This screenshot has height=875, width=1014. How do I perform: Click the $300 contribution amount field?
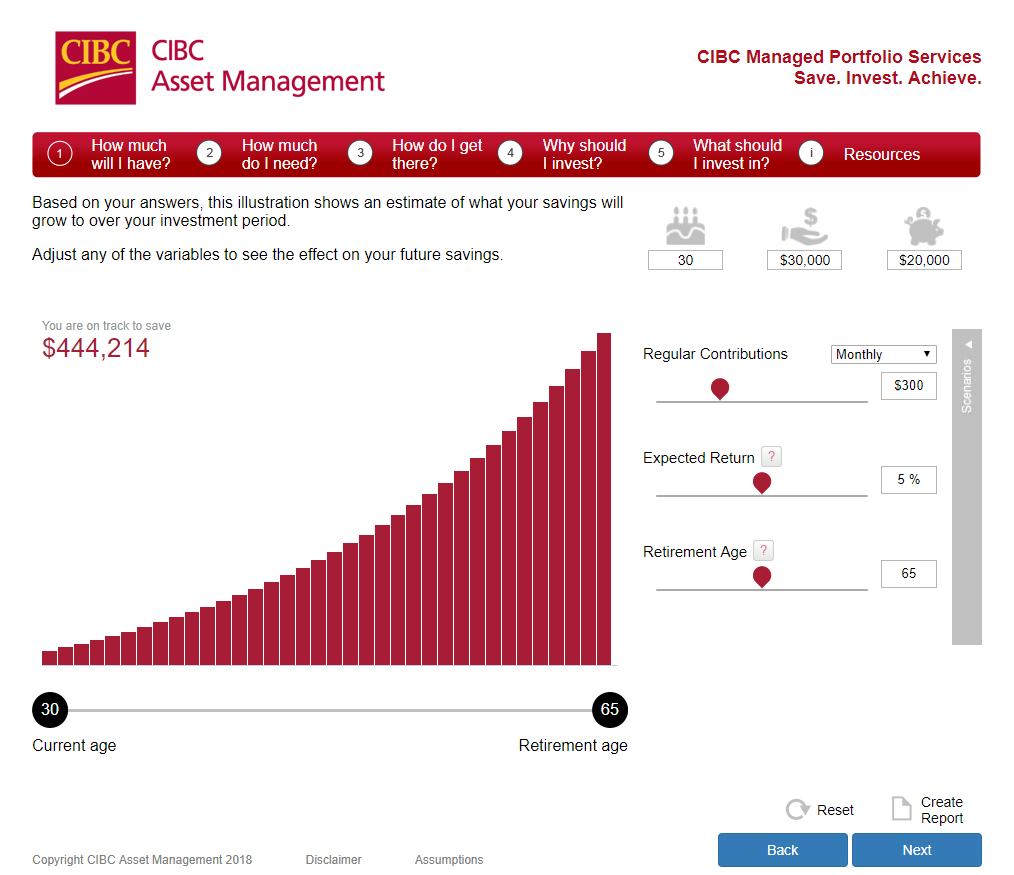(909, 386)
